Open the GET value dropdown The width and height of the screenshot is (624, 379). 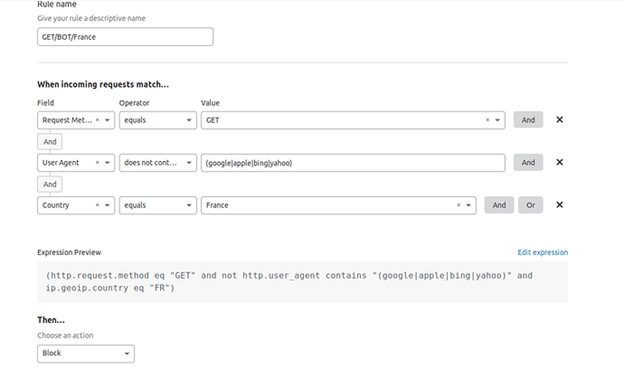pyautogui.click(x=497, y=120)
